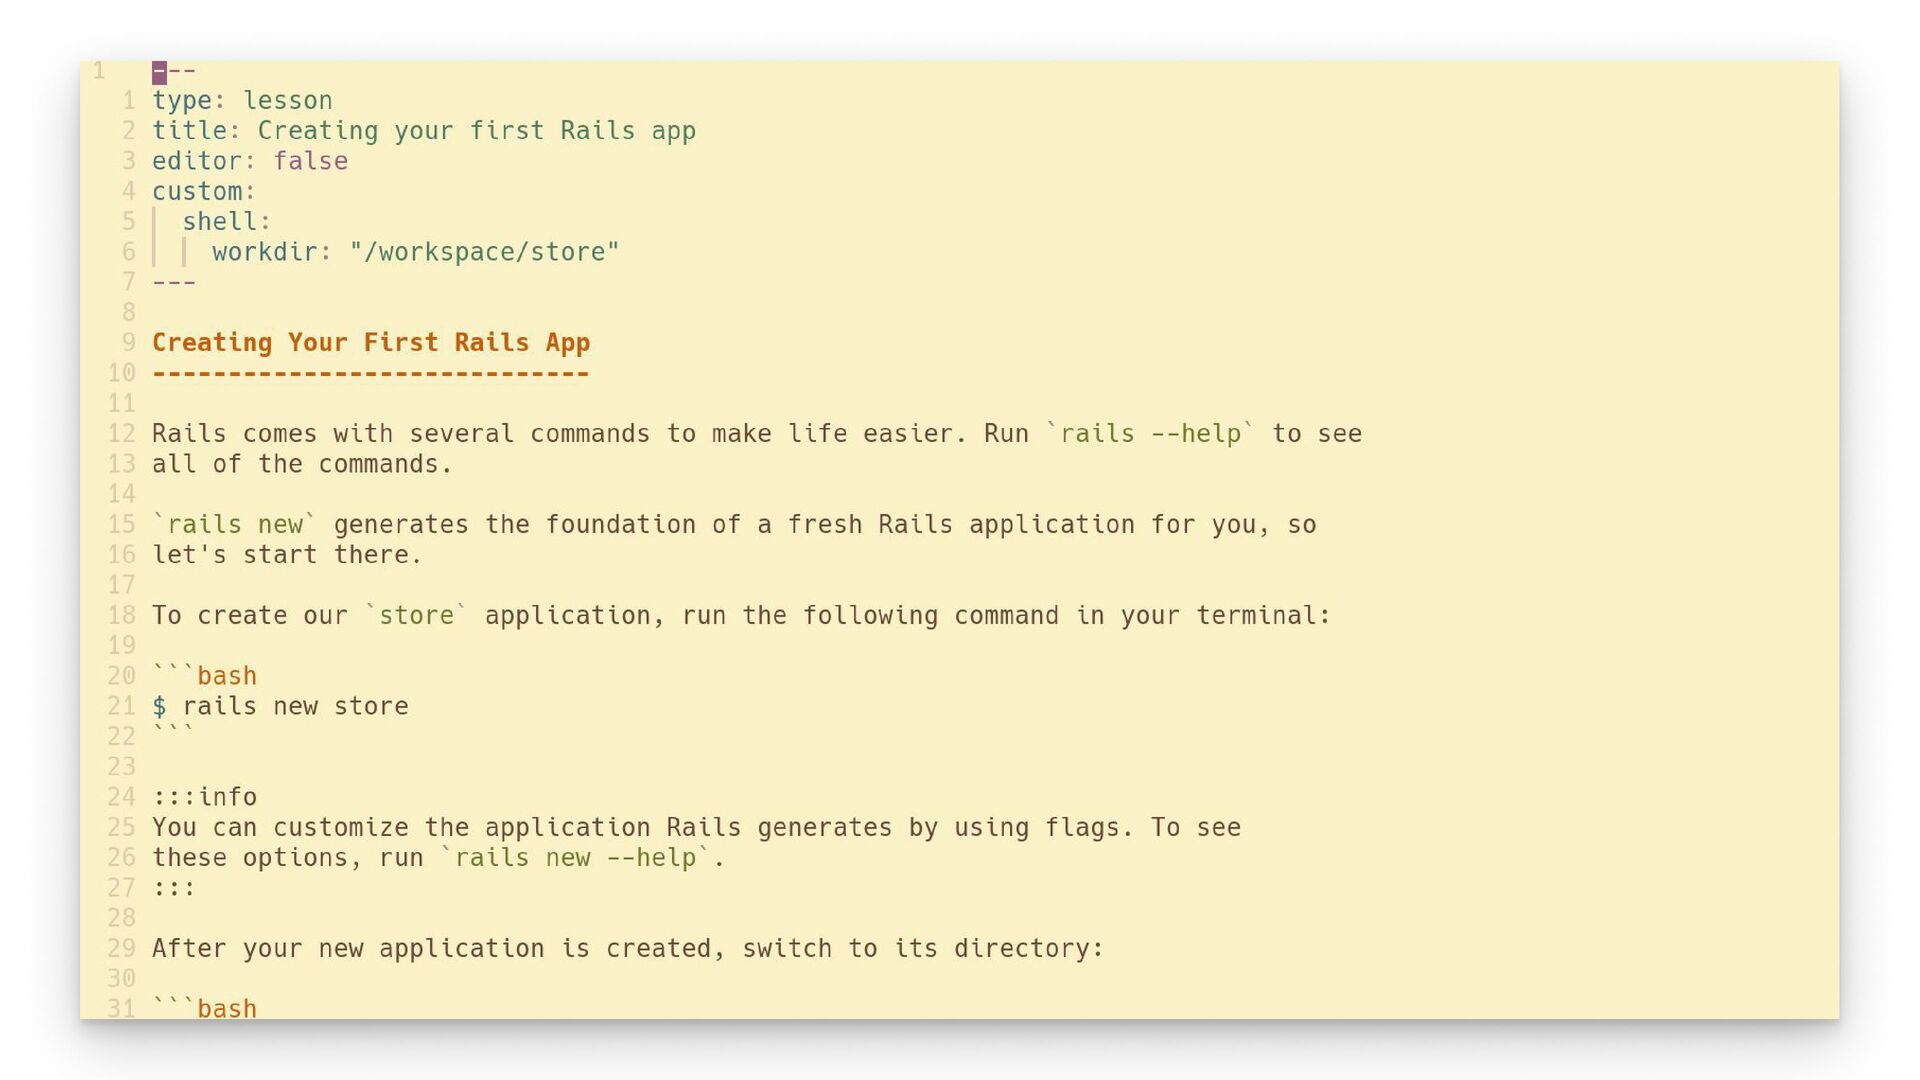Click the 'shell:' nested key
This screenshot has width=1920, height=1080.
pyautogui.click(x=227, y=222)
